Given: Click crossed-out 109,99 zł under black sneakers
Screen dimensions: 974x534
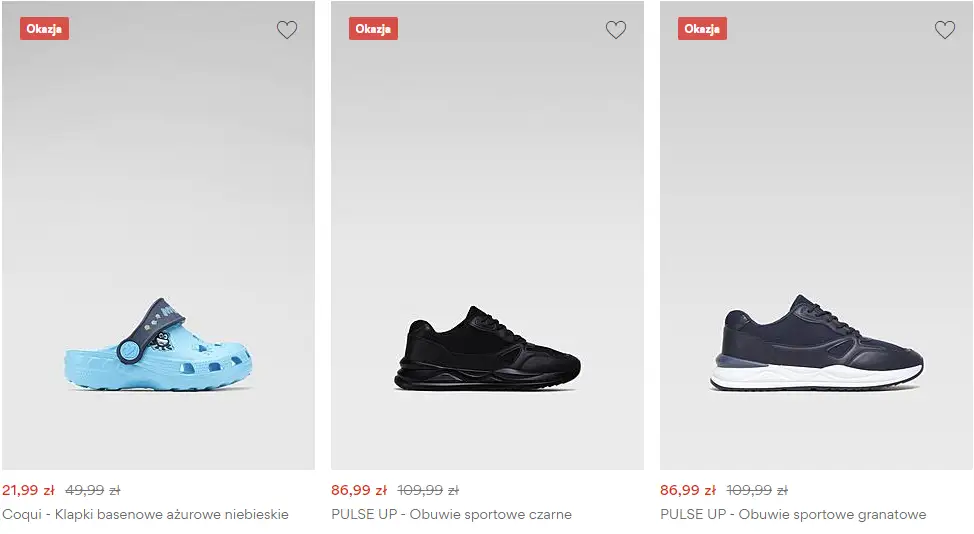Looking at the screenshot, I should [x=428, y=490].
